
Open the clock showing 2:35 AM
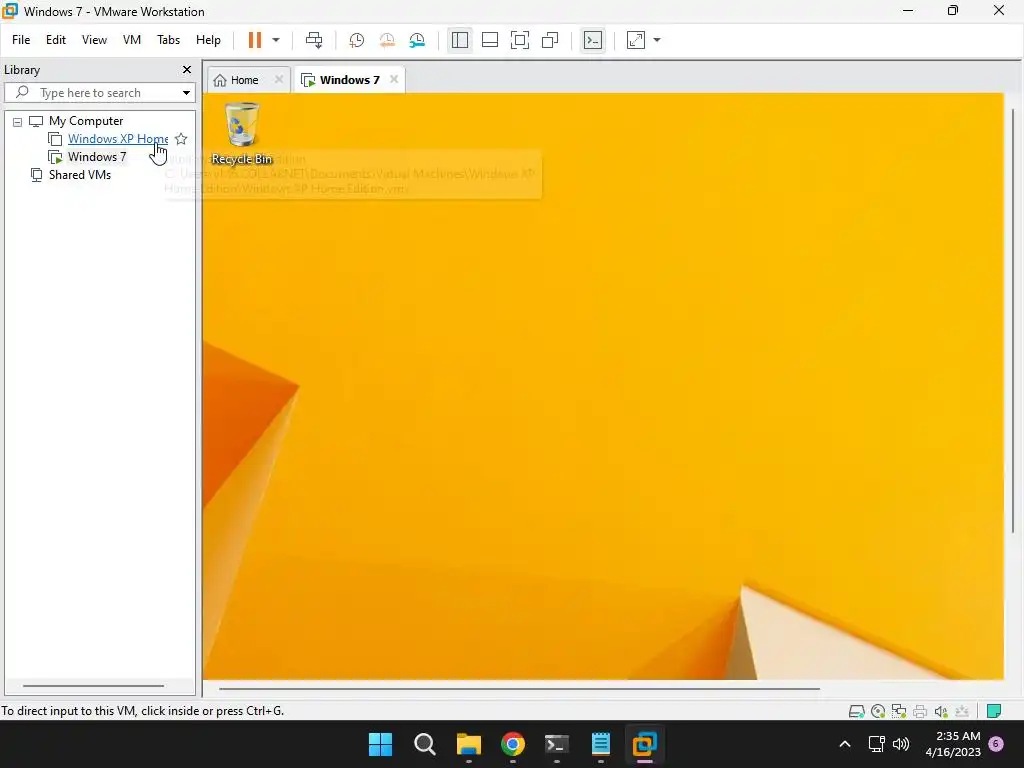tap(953, 744)
